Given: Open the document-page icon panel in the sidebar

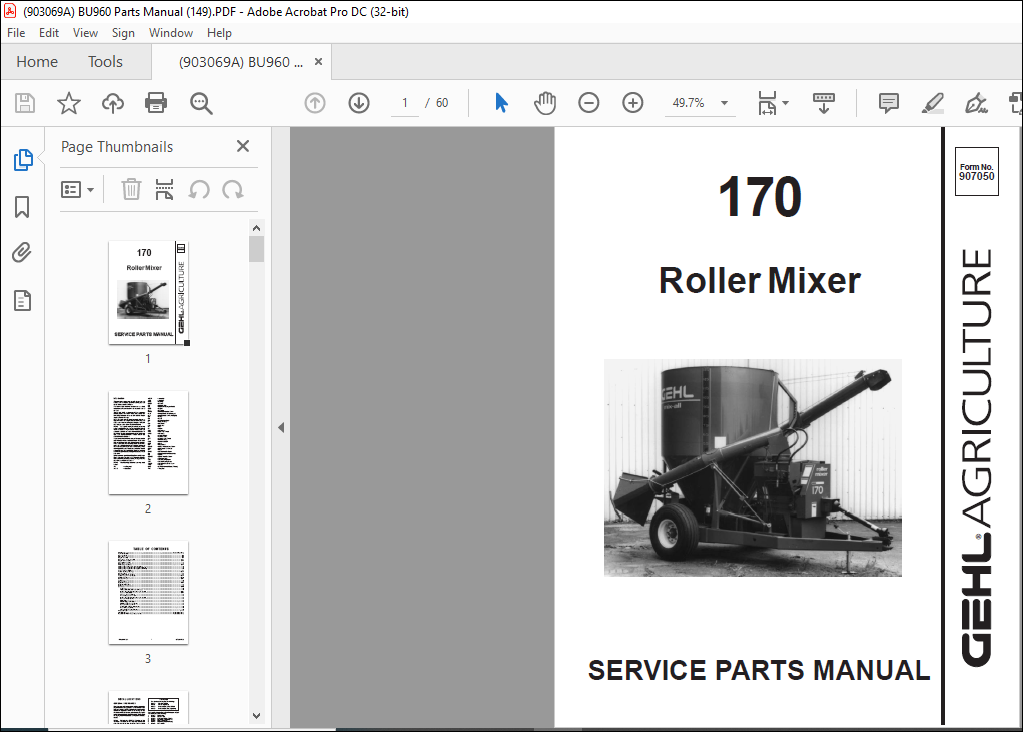Looking at the screenshot, I should (x=22, y=301).
